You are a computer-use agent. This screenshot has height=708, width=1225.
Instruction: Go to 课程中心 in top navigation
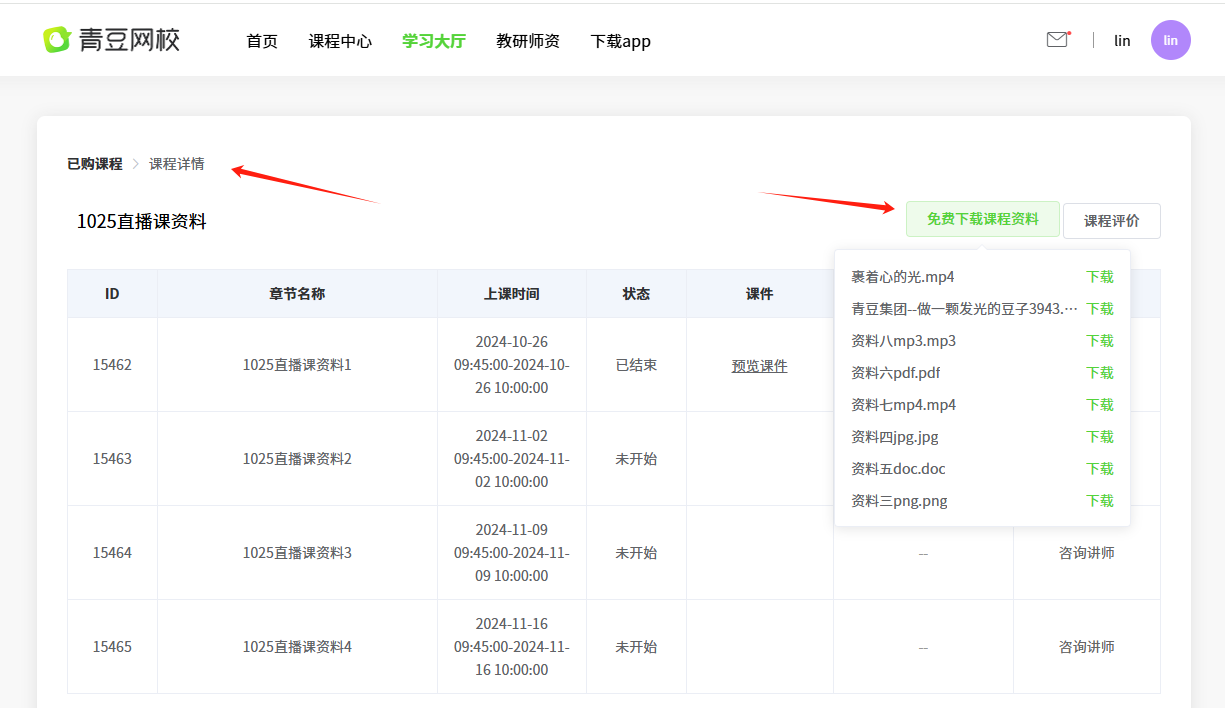(x=340, y=41)
